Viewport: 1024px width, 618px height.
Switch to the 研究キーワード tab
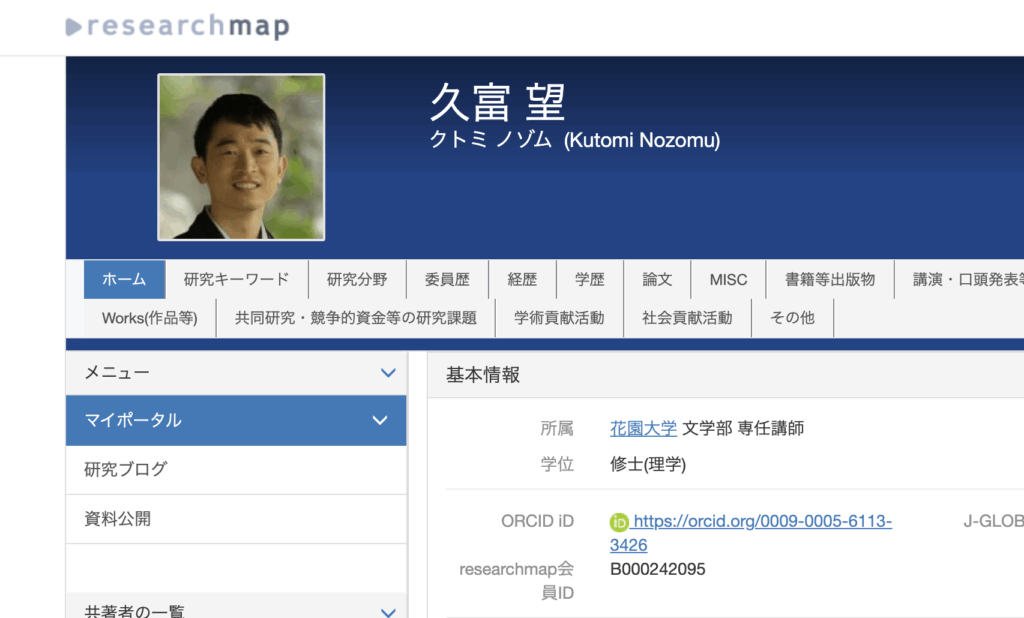point(236,280)
